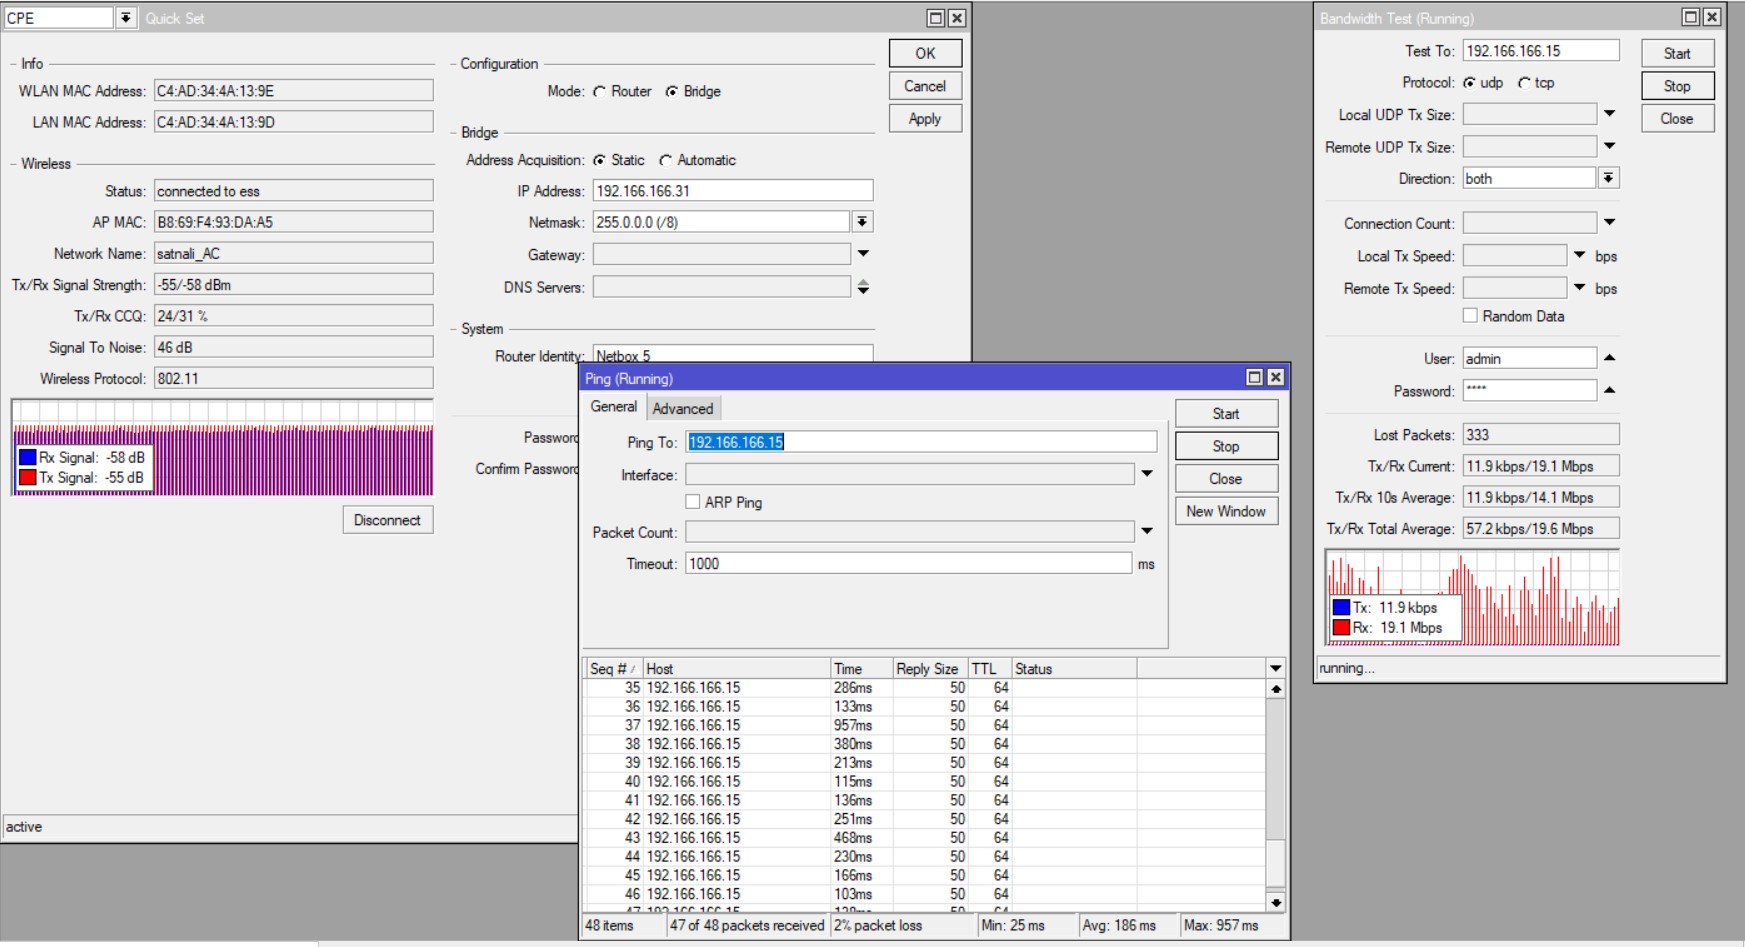Expand the Ping Interface field arrow
The height and width of the screenshot is (947, 1745).
point(1147,474)
